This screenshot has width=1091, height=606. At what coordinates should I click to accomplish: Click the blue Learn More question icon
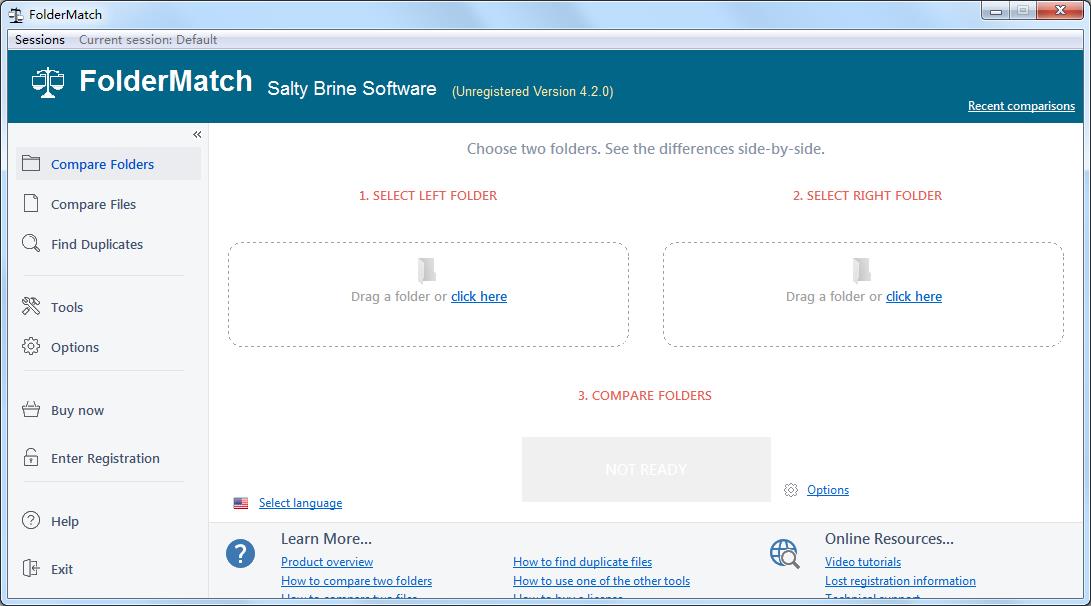[x=241, y=554]
